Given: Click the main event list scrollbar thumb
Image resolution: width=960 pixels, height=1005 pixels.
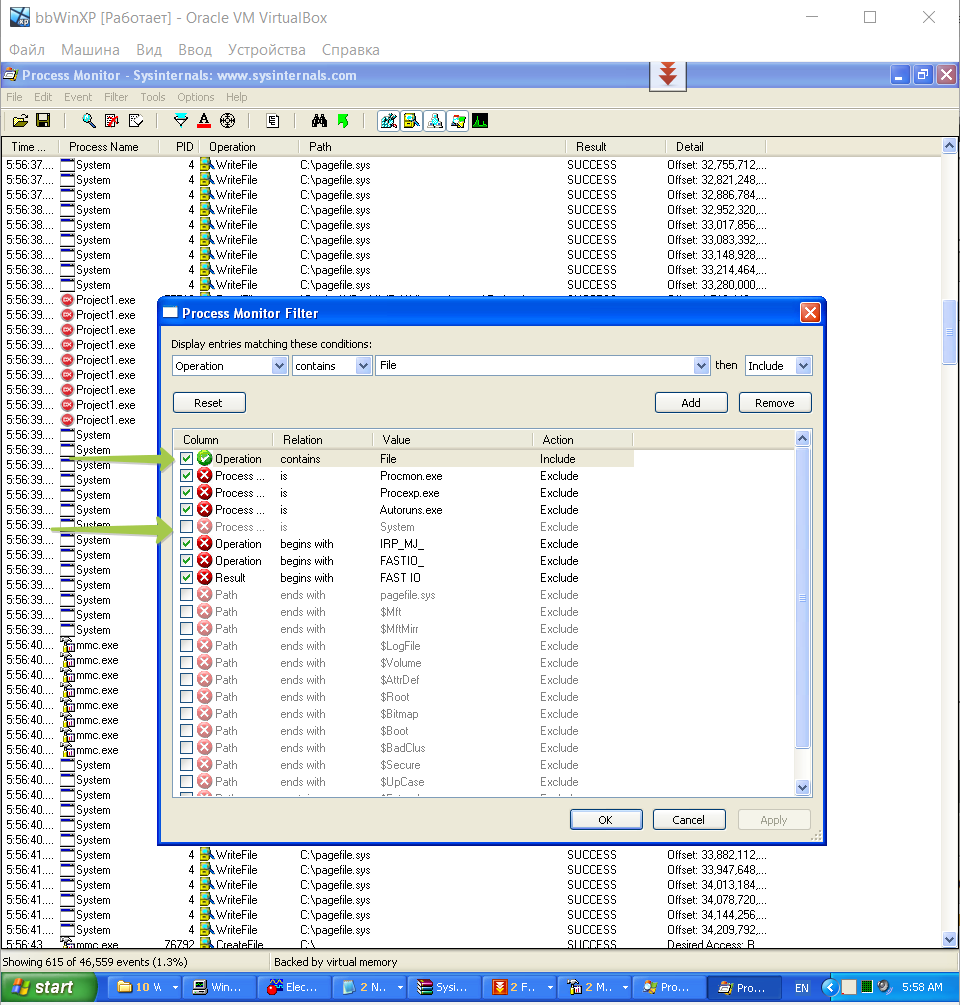Looking at the screenshot, I should click(950, 332).
